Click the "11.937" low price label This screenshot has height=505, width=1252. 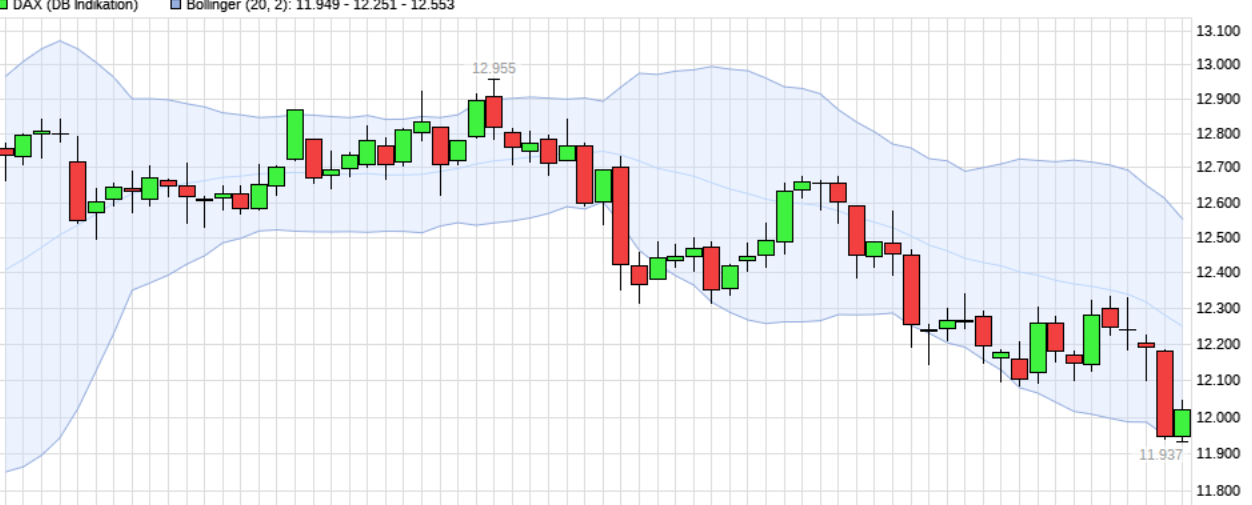[1161, 454]
